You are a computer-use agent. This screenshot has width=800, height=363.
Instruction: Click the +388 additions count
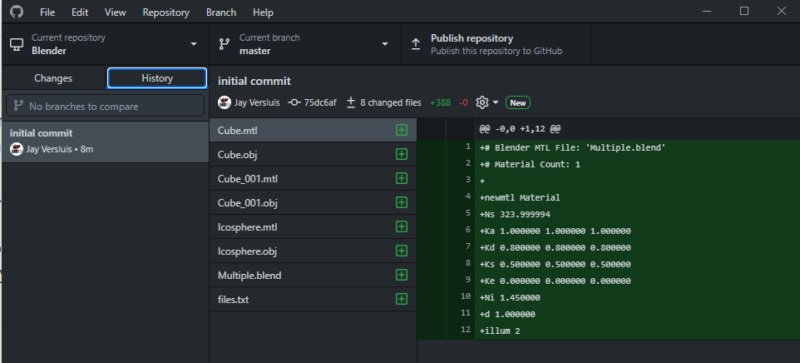[440, 103]
